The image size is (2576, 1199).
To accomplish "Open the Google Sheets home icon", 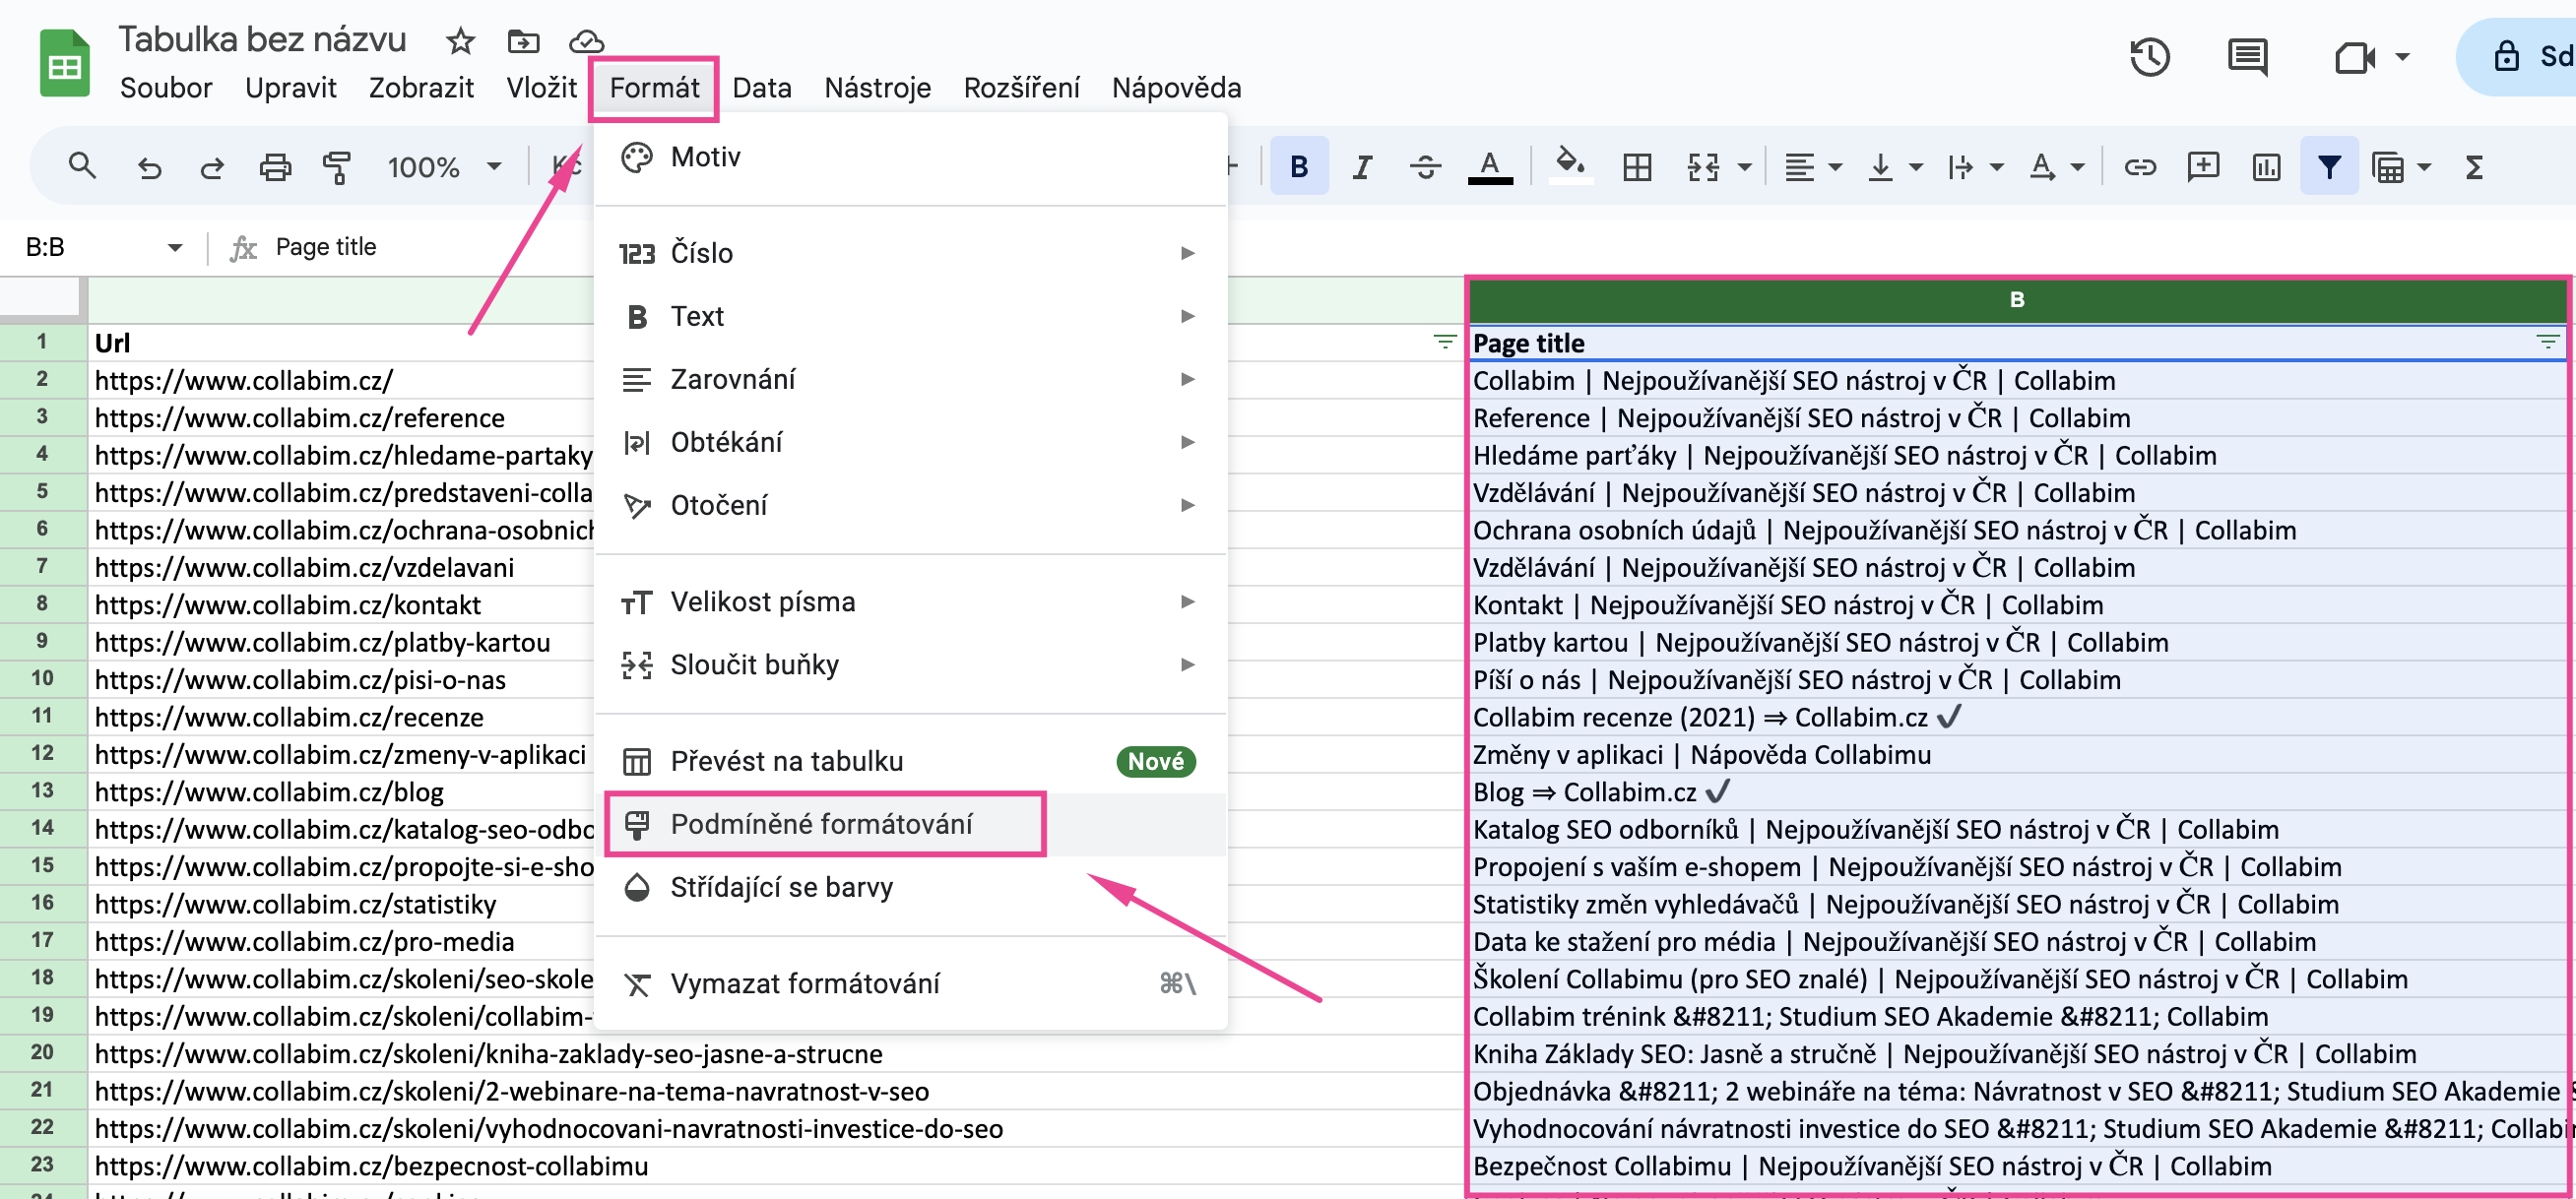I will coord(65,65).
